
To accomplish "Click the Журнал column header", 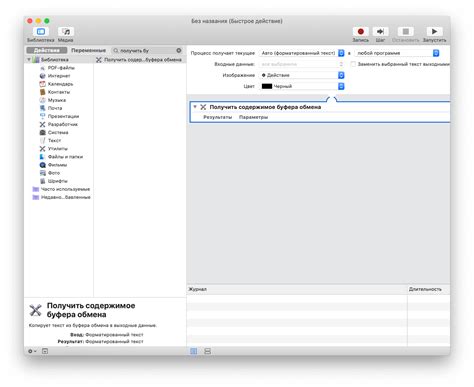I will click(x=297, y=289).
